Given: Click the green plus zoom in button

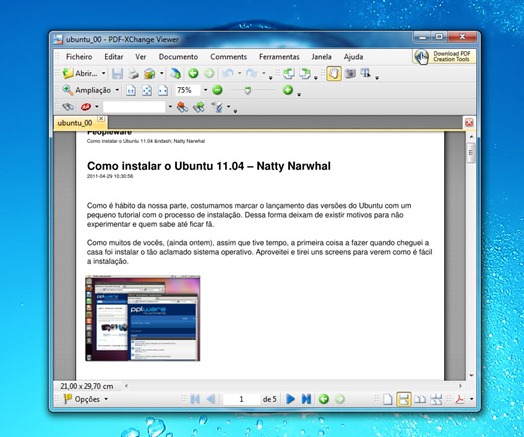Looking at the screenshot, I should pos(288,90).
